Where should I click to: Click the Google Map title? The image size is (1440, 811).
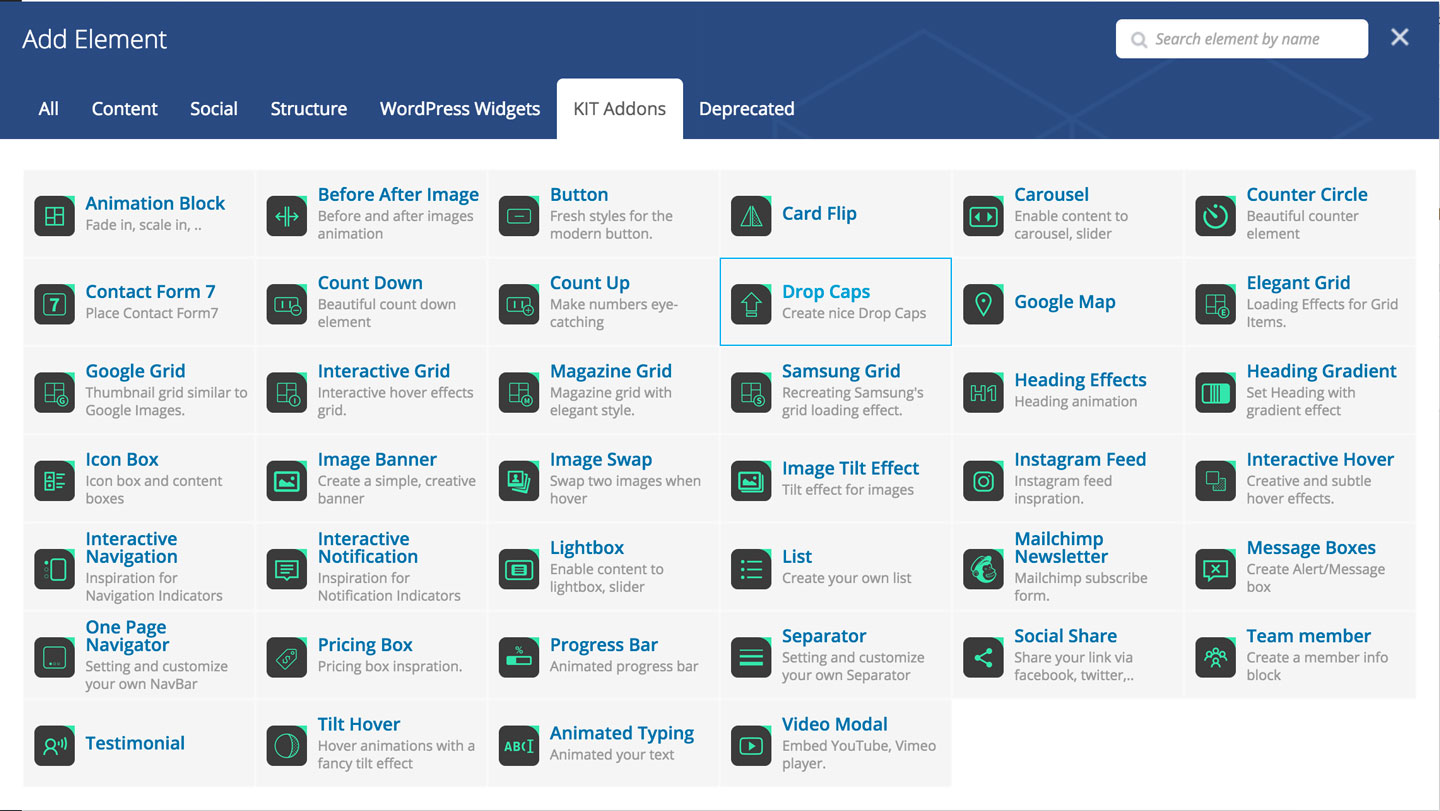coord(1065,302)
